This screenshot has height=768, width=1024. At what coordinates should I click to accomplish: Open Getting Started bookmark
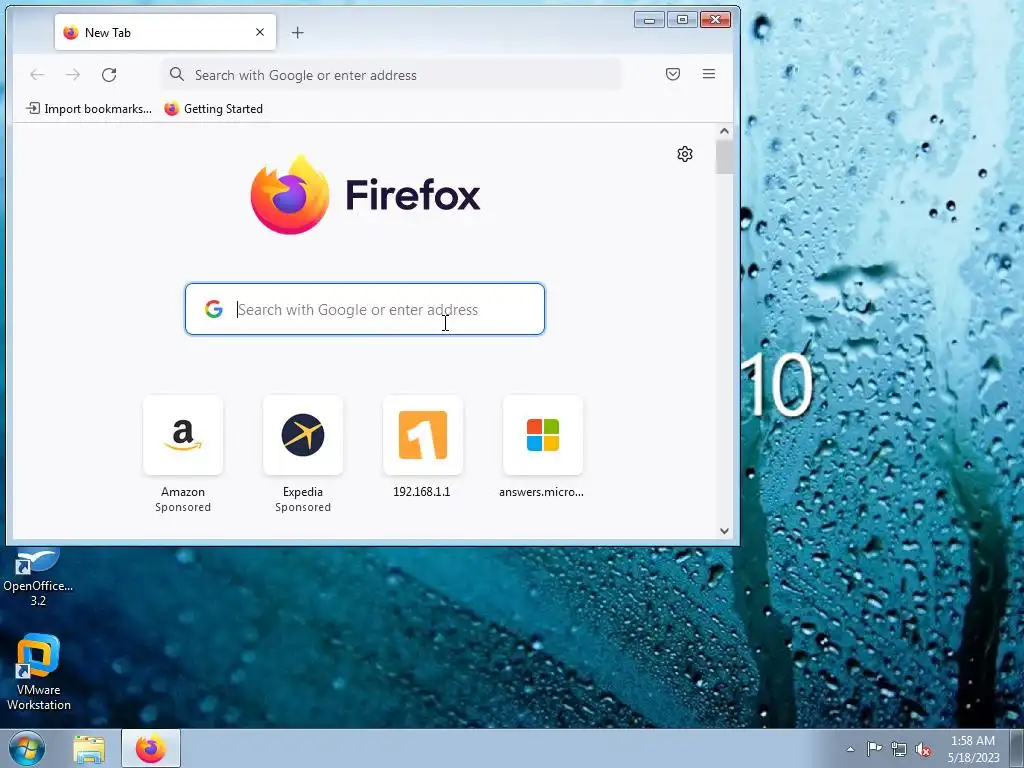(x=214, y=108)
